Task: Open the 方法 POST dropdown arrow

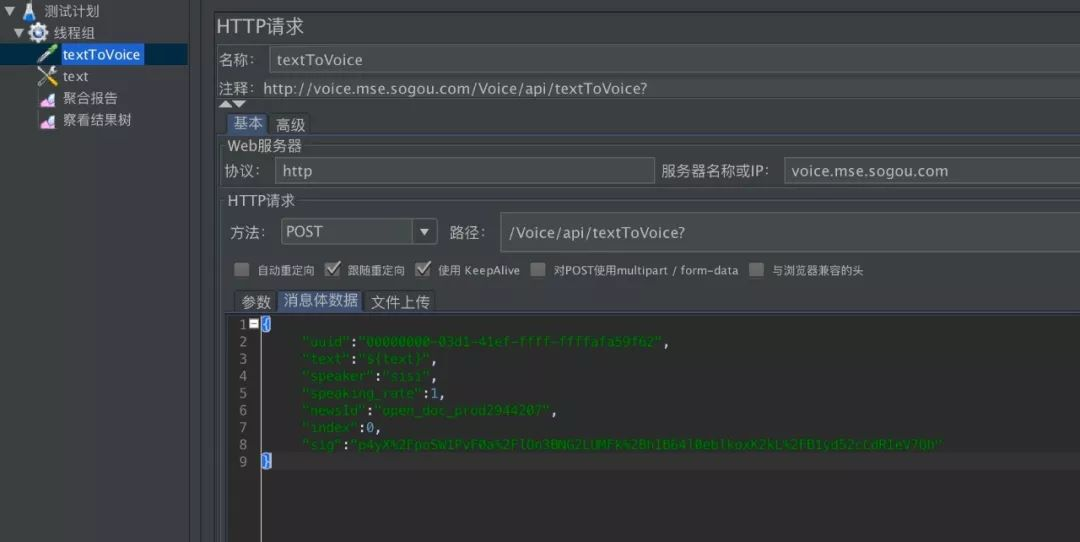Action: click(x=424, y=232)
